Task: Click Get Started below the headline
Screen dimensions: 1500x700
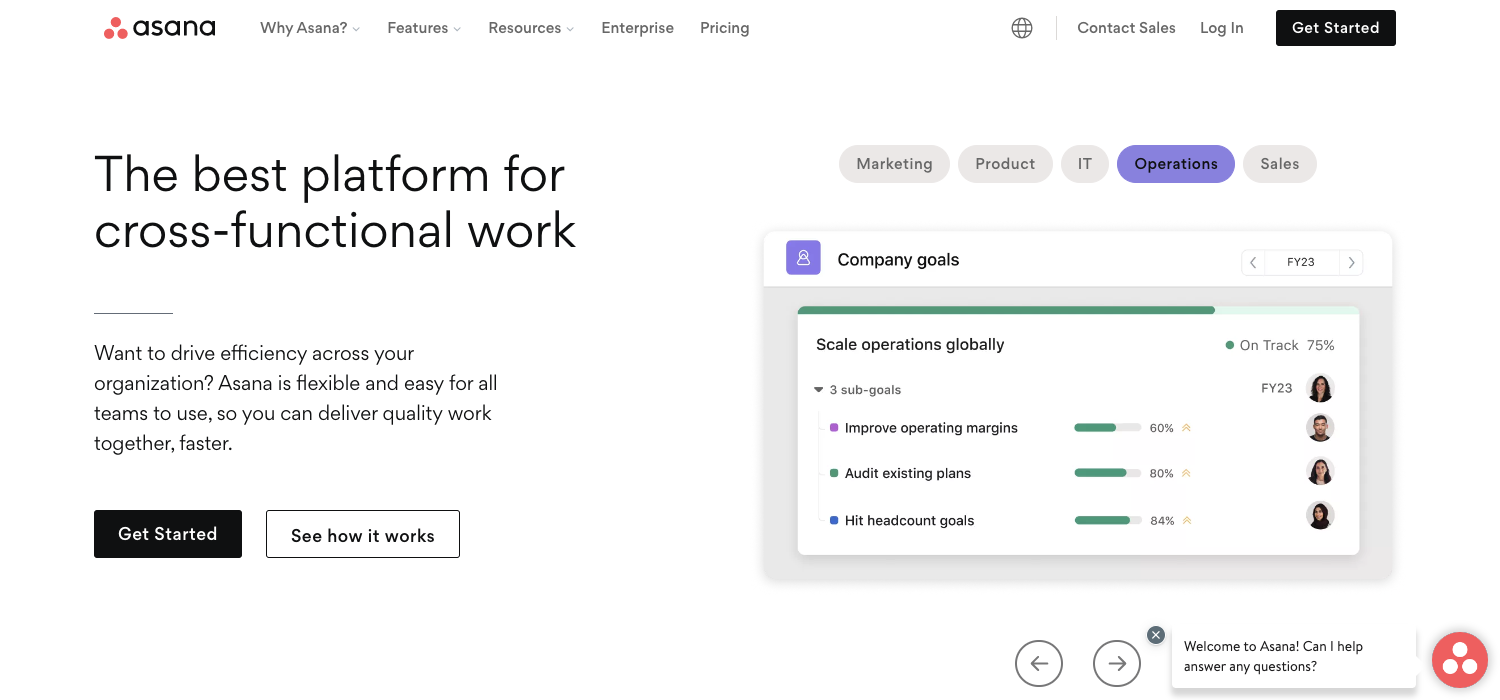Action: click(x=168, y=534)
